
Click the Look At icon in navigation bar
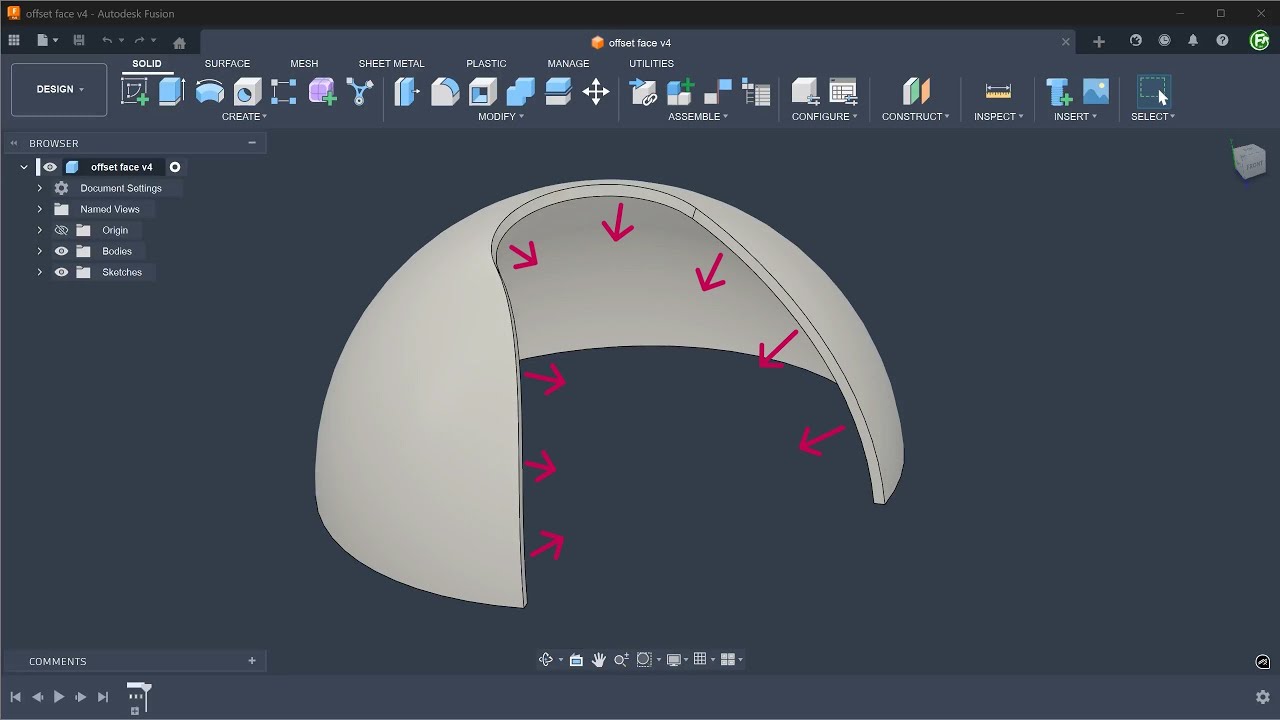point(576,660)
